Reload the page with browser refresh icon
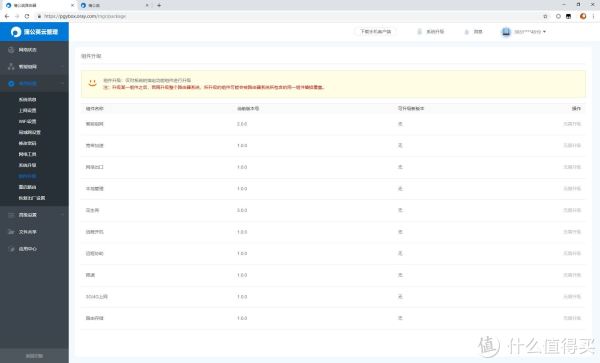 tap(27, 16)
